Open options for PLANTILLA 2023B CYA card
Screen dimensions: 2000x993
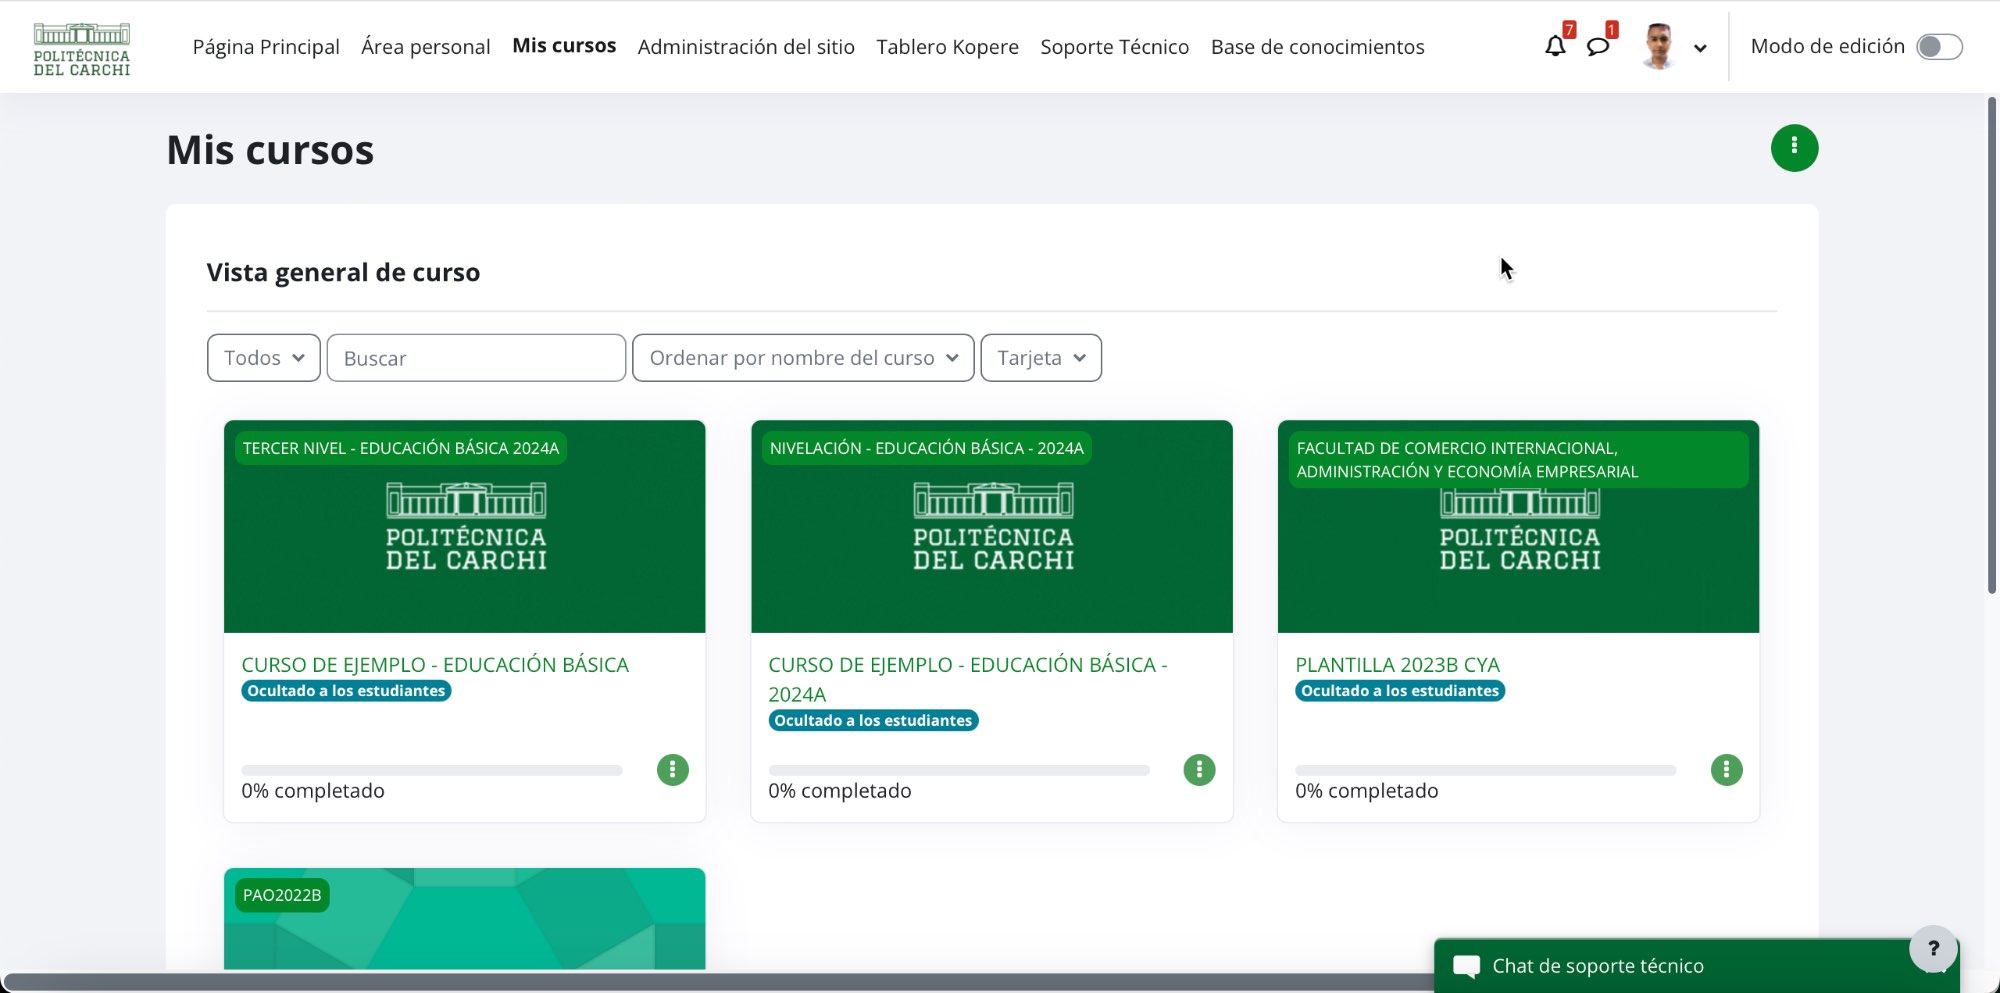click(1726, 769)
